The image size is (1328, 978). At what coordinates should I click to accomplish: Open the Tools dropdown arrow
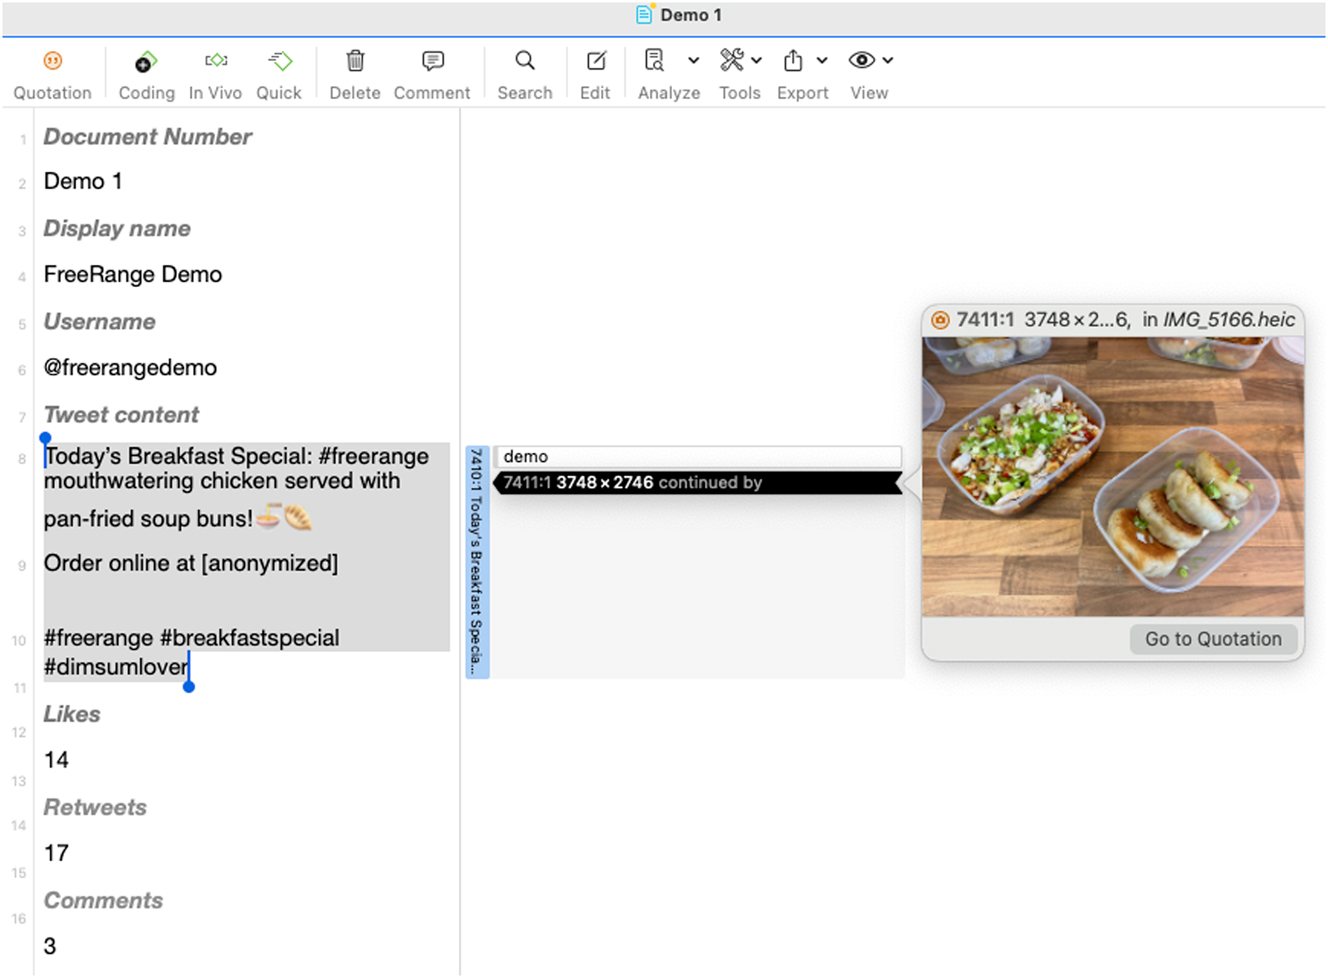tap(757, 61)
